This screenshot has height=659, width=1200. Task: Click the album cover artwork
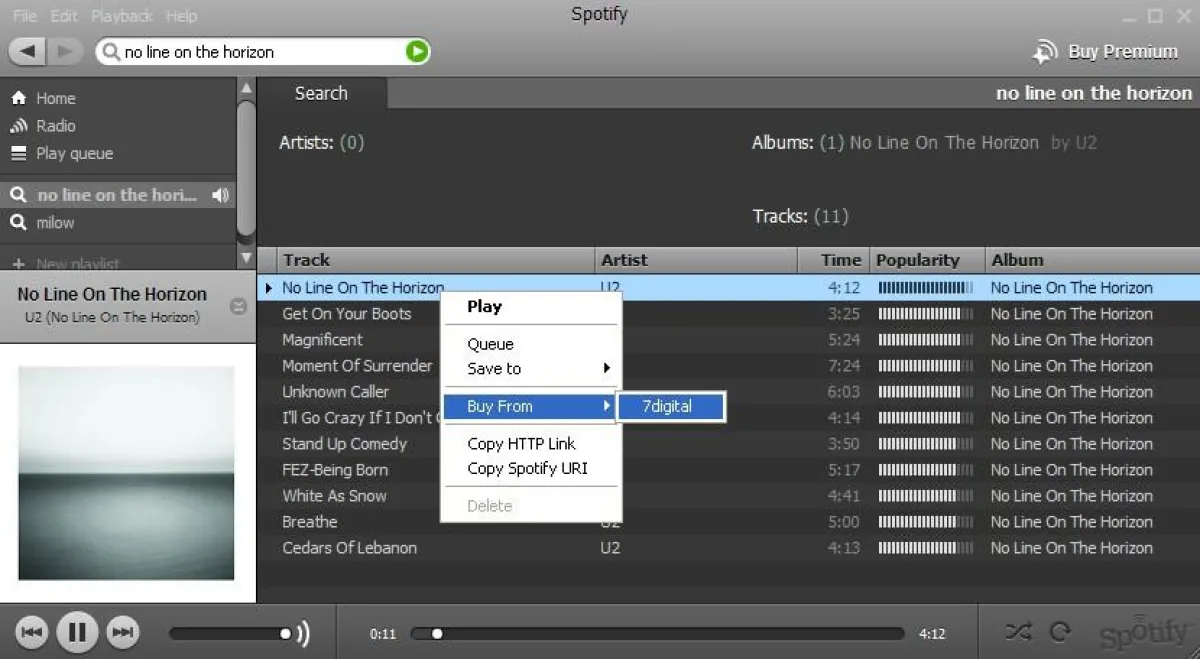click(x=126, y=473)
